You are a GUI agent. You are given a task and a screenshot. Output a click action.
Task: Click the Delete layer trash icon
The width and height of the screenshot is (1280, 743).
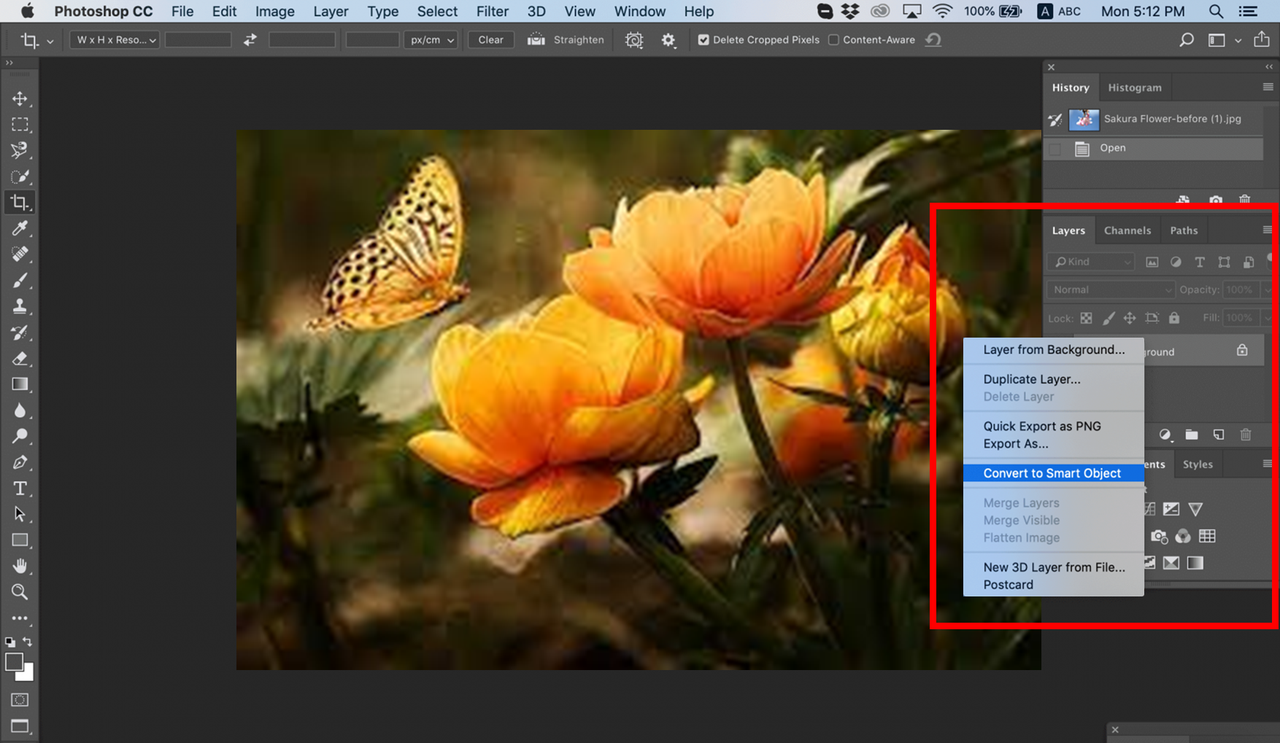1245,435
